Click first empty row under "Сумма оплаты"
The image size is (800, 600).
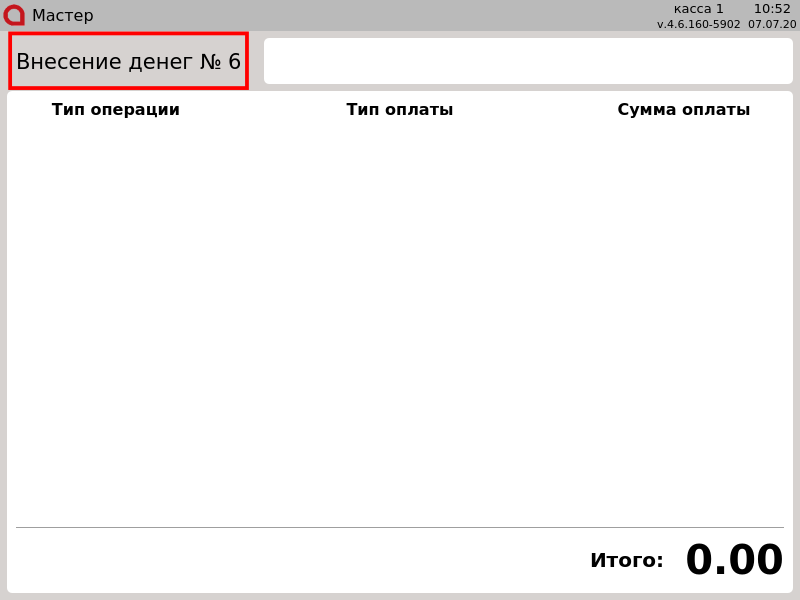pyautogui.click(x=683, y=140)
